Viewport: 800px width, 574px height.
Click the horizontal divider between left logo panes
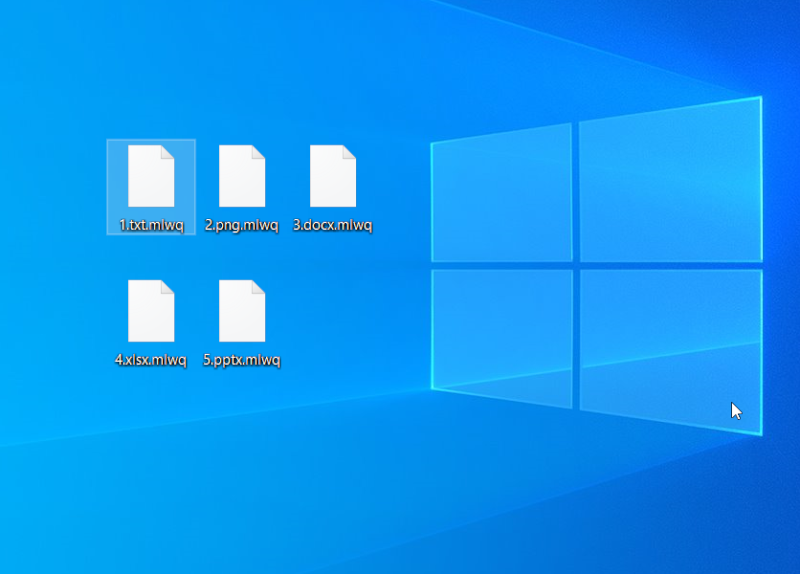(502, 265)
